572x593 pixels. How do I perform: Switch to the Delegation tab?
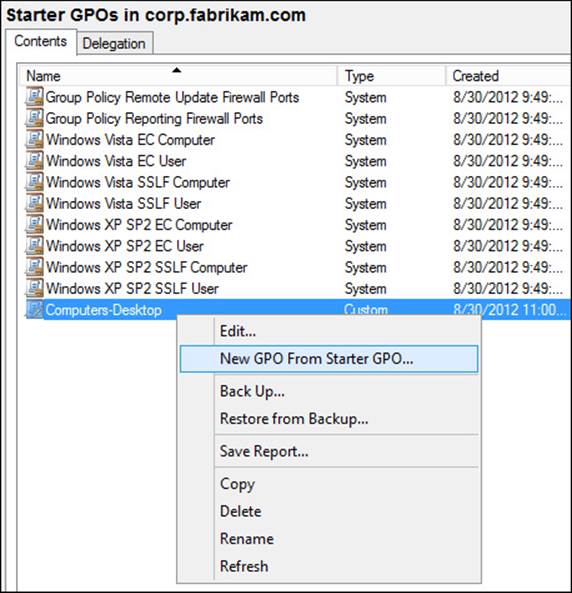114,43
